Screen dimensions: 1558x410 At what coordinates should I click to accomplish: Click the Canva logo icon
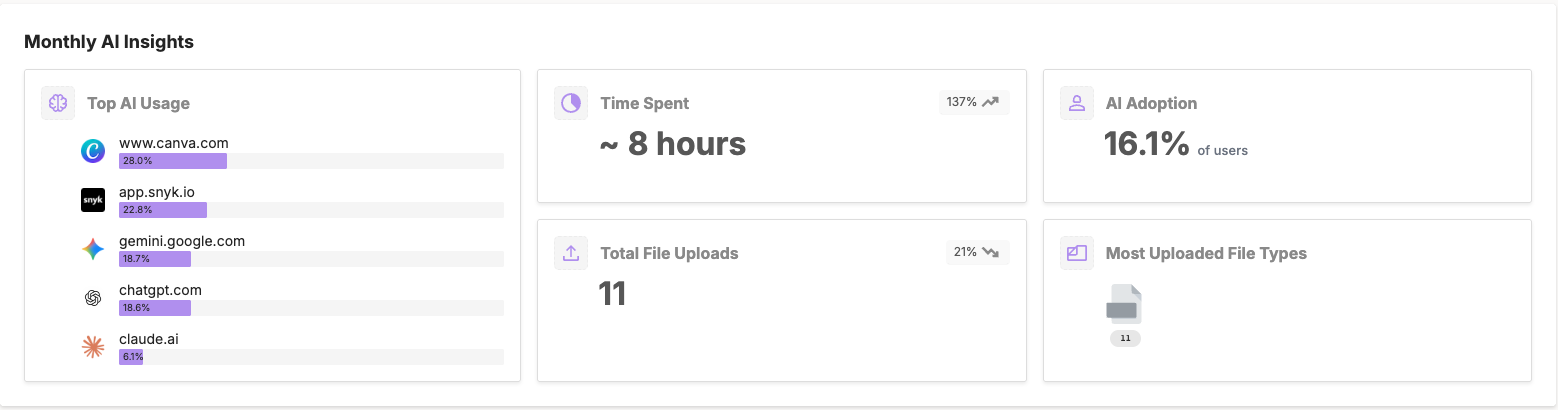click(93, 151)
